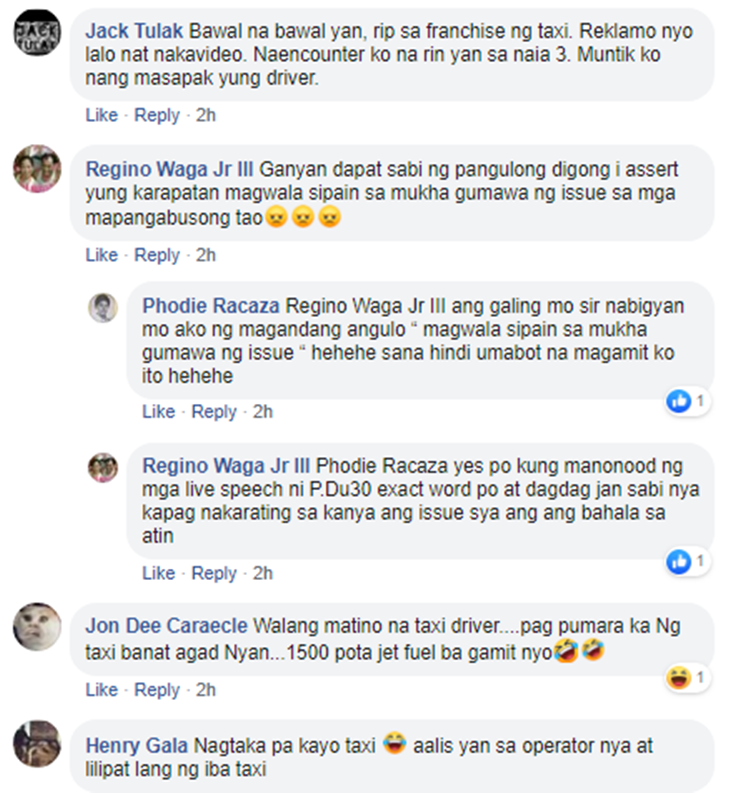Open Jon Dee Caraecle's avatar picture

37,626
